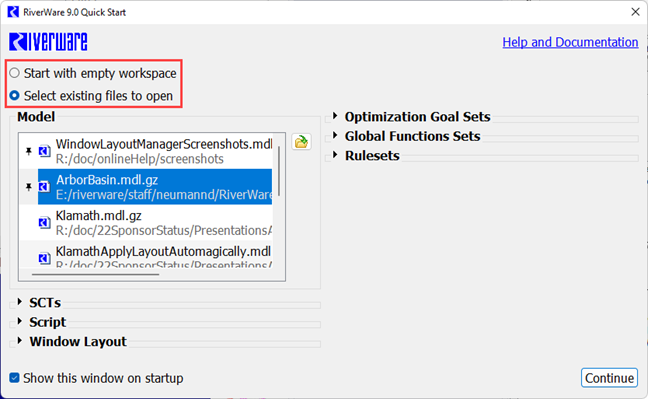Expand the Rulesets section

coord(335,155)
